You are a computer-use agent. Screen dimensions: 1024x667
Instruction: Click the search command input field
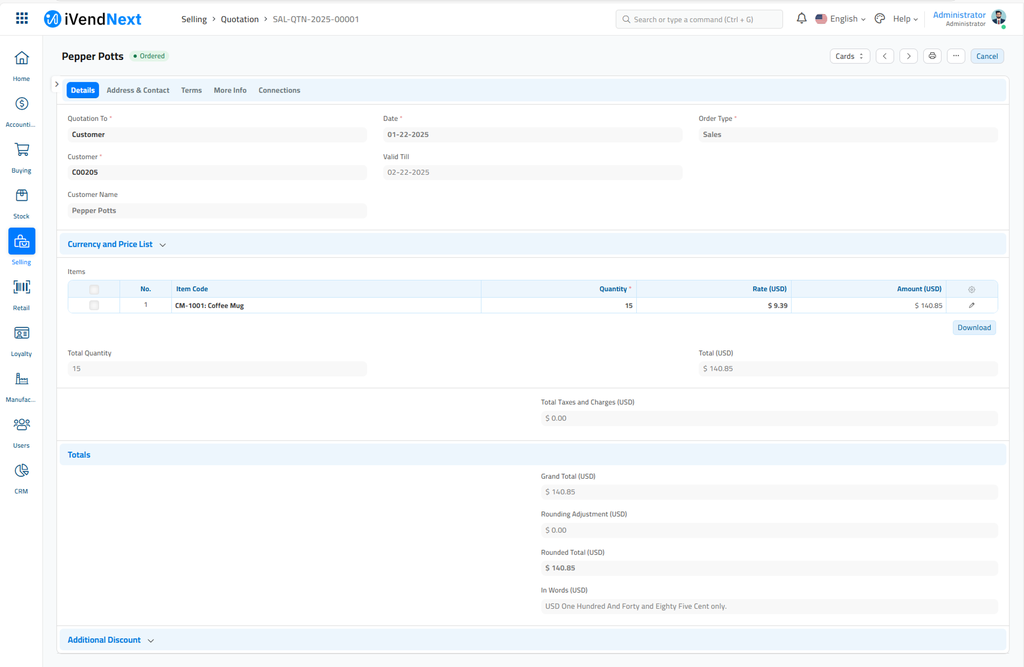698,19
